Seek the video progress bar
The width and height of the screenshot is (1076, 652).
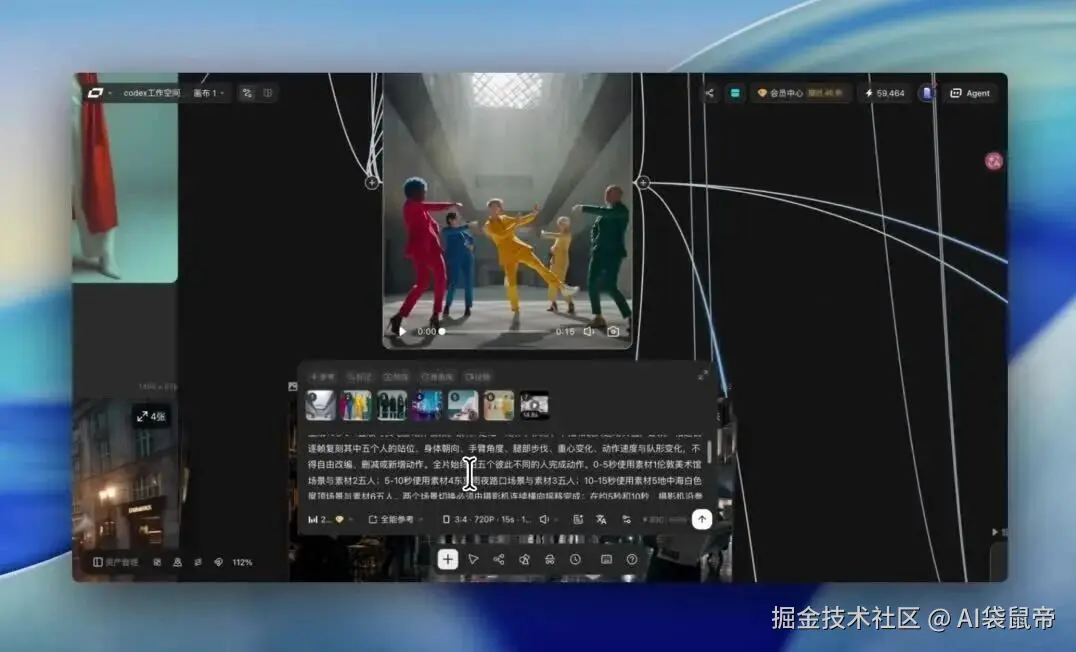[x=497, y=331]
